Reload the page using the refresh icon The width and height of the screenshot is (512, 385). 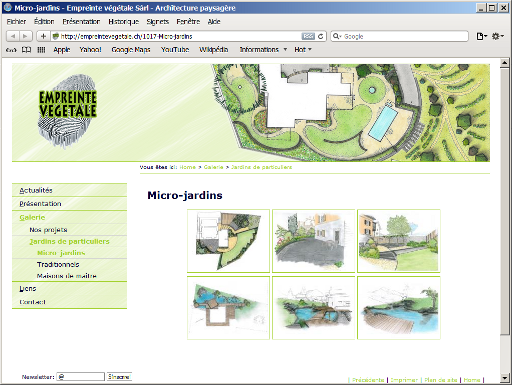pos(321,36)
